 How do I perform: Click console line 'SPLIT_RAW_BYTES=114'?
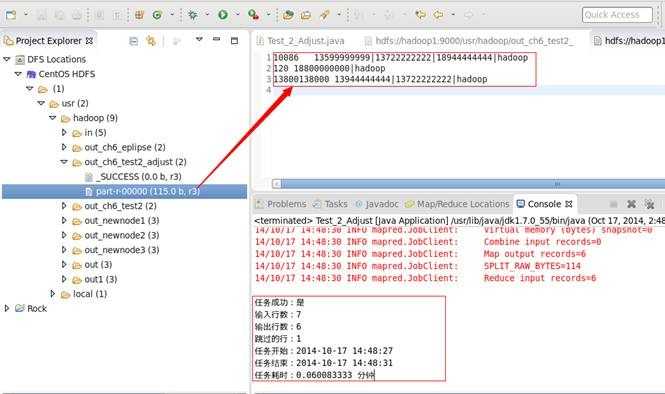(x=532, y=266)
